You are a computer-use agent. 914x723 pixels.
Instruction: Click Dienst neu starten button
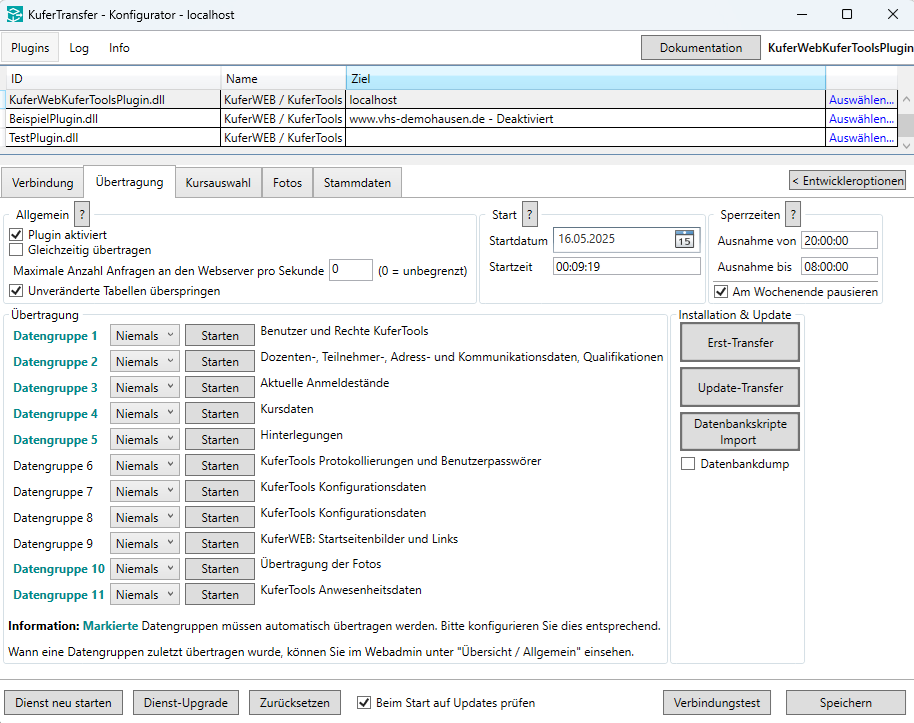(x=64, y=703)
